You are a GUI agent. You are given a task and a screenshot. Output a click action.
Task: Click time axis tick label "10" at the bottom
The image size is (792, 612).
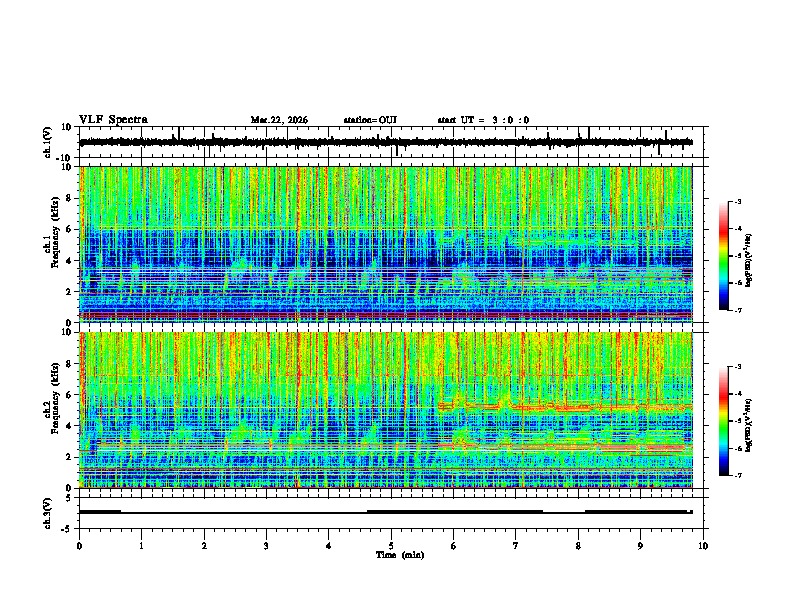[703, 546]
